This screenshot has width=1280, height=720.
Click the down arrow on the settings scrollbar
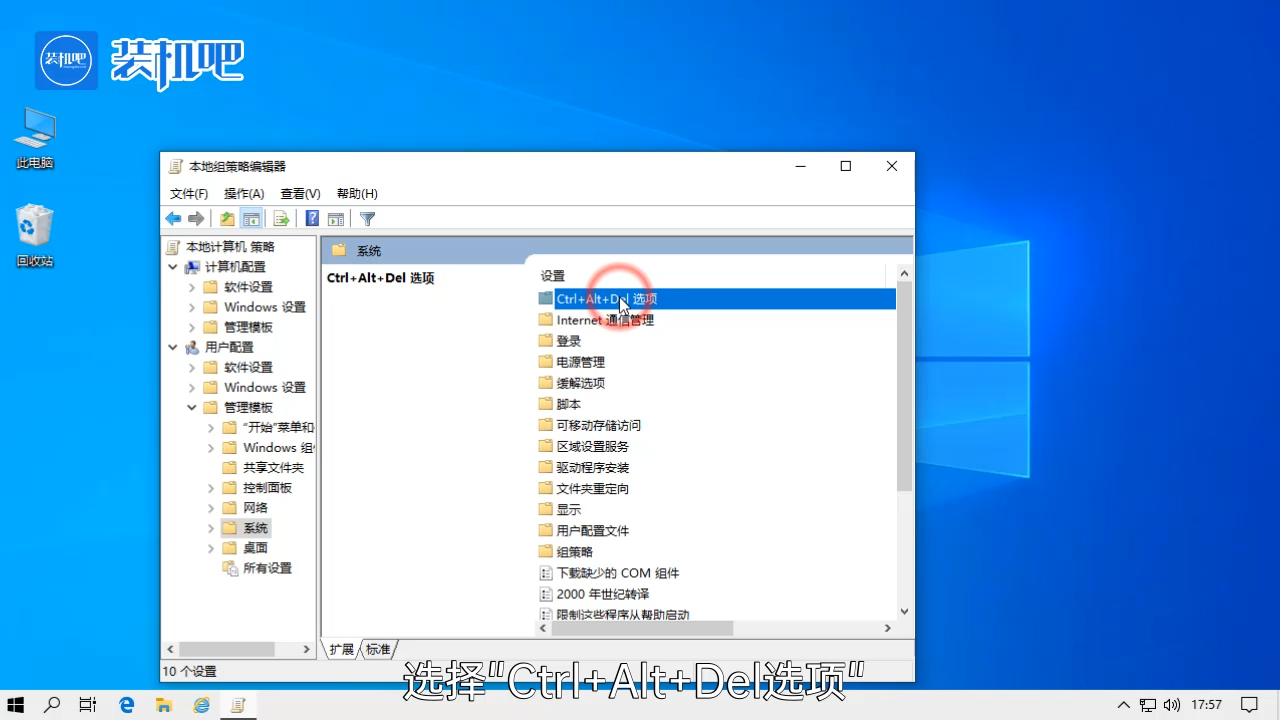pyautogui.click(x=903, y=611)
